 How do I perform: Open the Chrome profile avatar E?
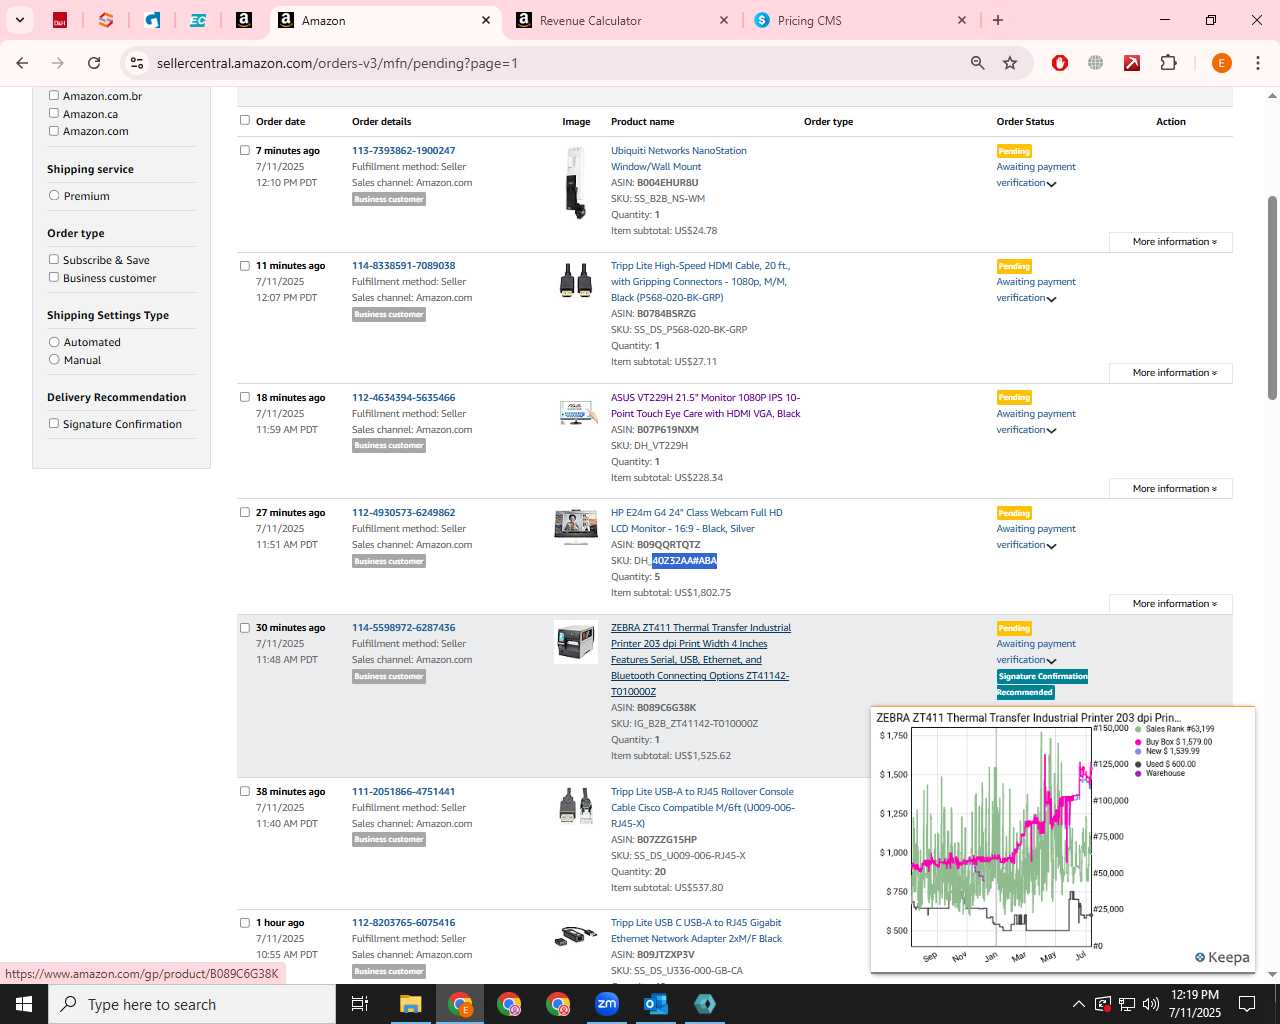point(1221,63)
